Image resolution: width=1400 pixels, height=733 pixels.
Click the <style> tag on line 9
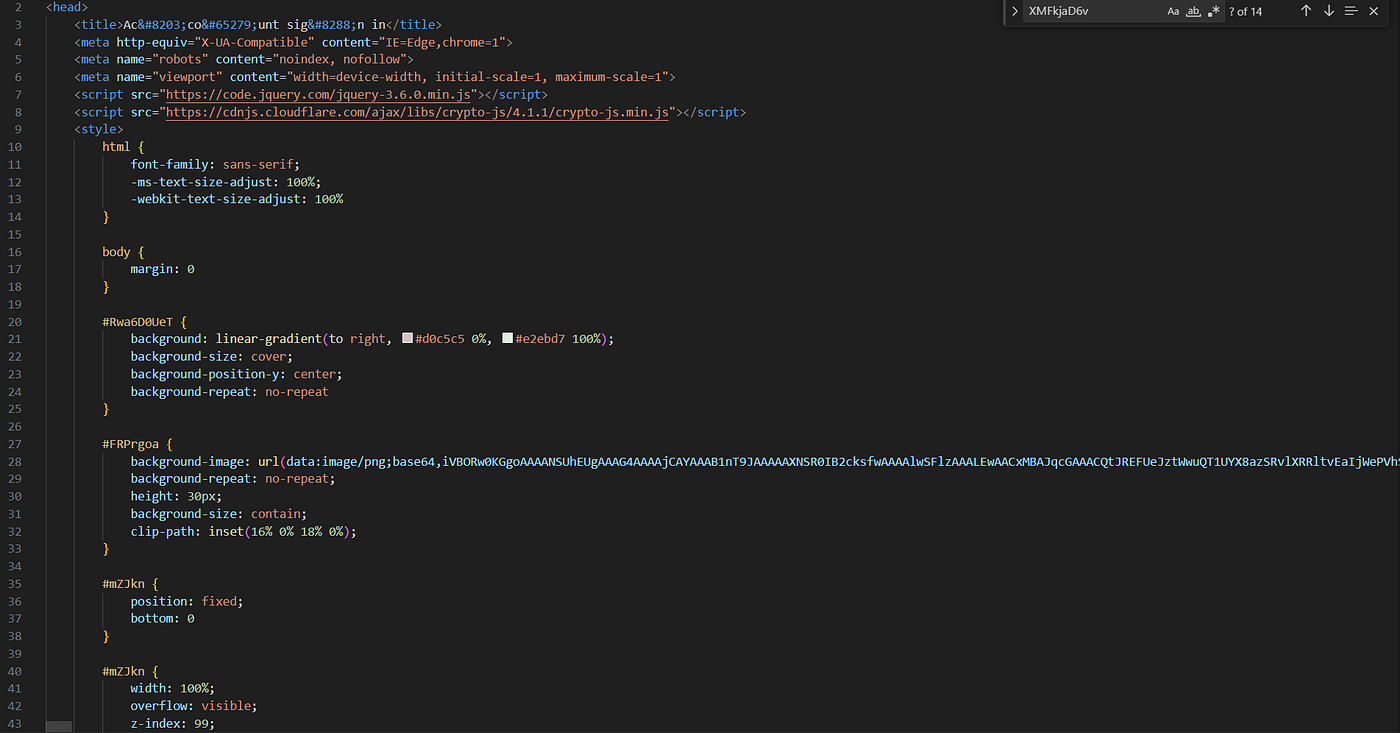[98, 129]
